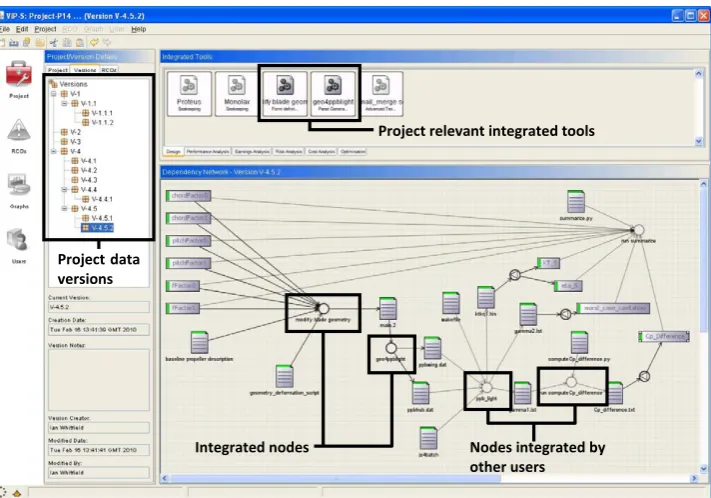This screenshot has height=498, width=711.
Task: Open the Help menu
Action: 138,29
